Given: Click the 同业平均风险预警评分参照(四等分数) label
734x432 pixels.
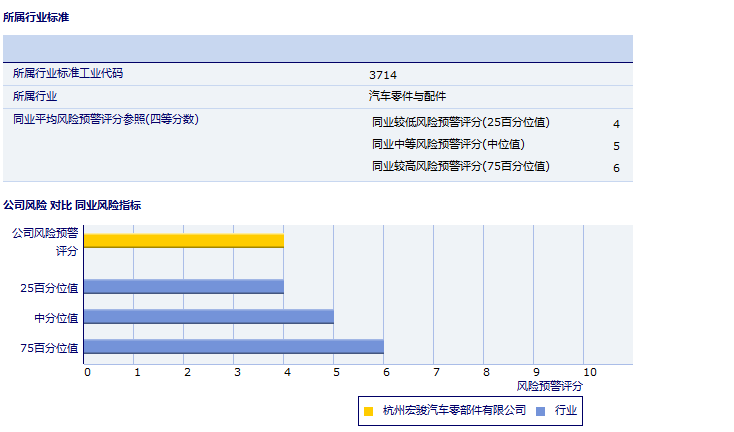Looking at the screenshot, I should tap(106, 120).
